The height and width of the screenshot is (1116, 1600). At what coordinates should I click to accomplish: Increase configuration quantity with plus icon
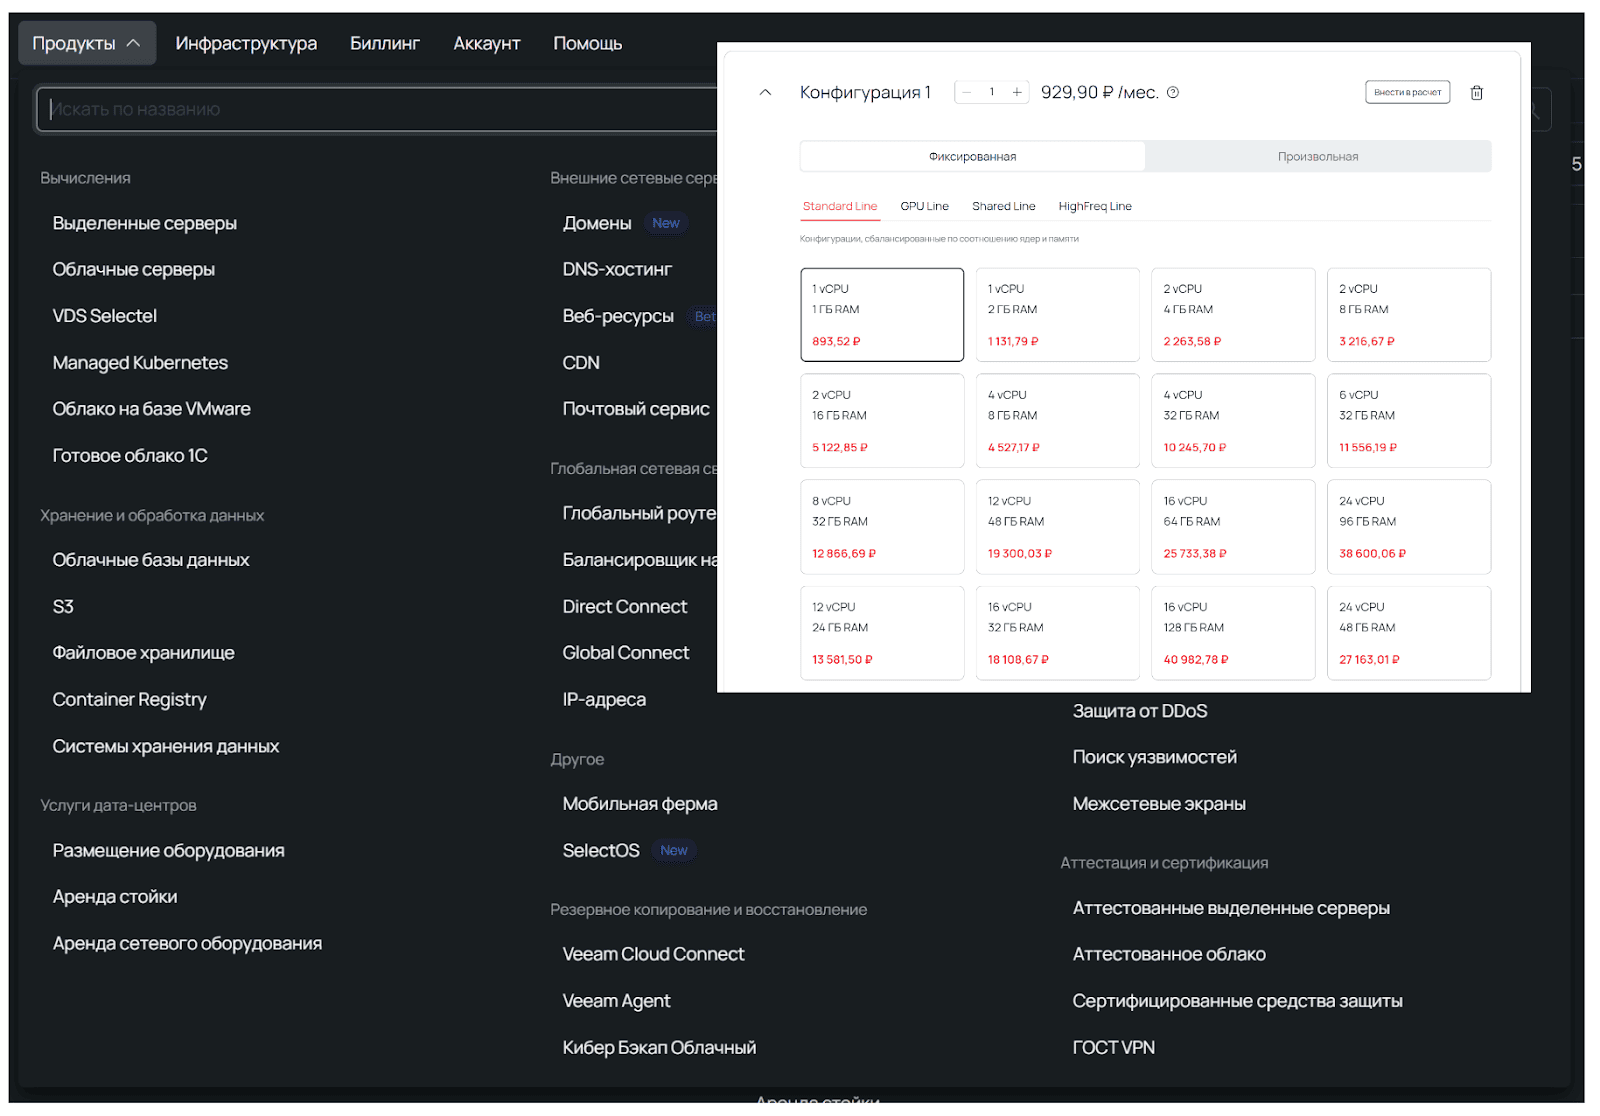pyautogui.click(x=1017, y=93)
